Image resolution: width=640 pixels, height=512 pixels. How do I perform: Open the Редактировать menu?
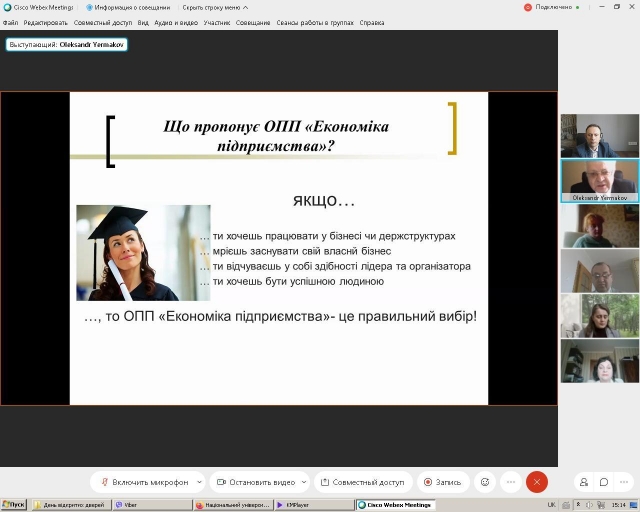[45, 23]
